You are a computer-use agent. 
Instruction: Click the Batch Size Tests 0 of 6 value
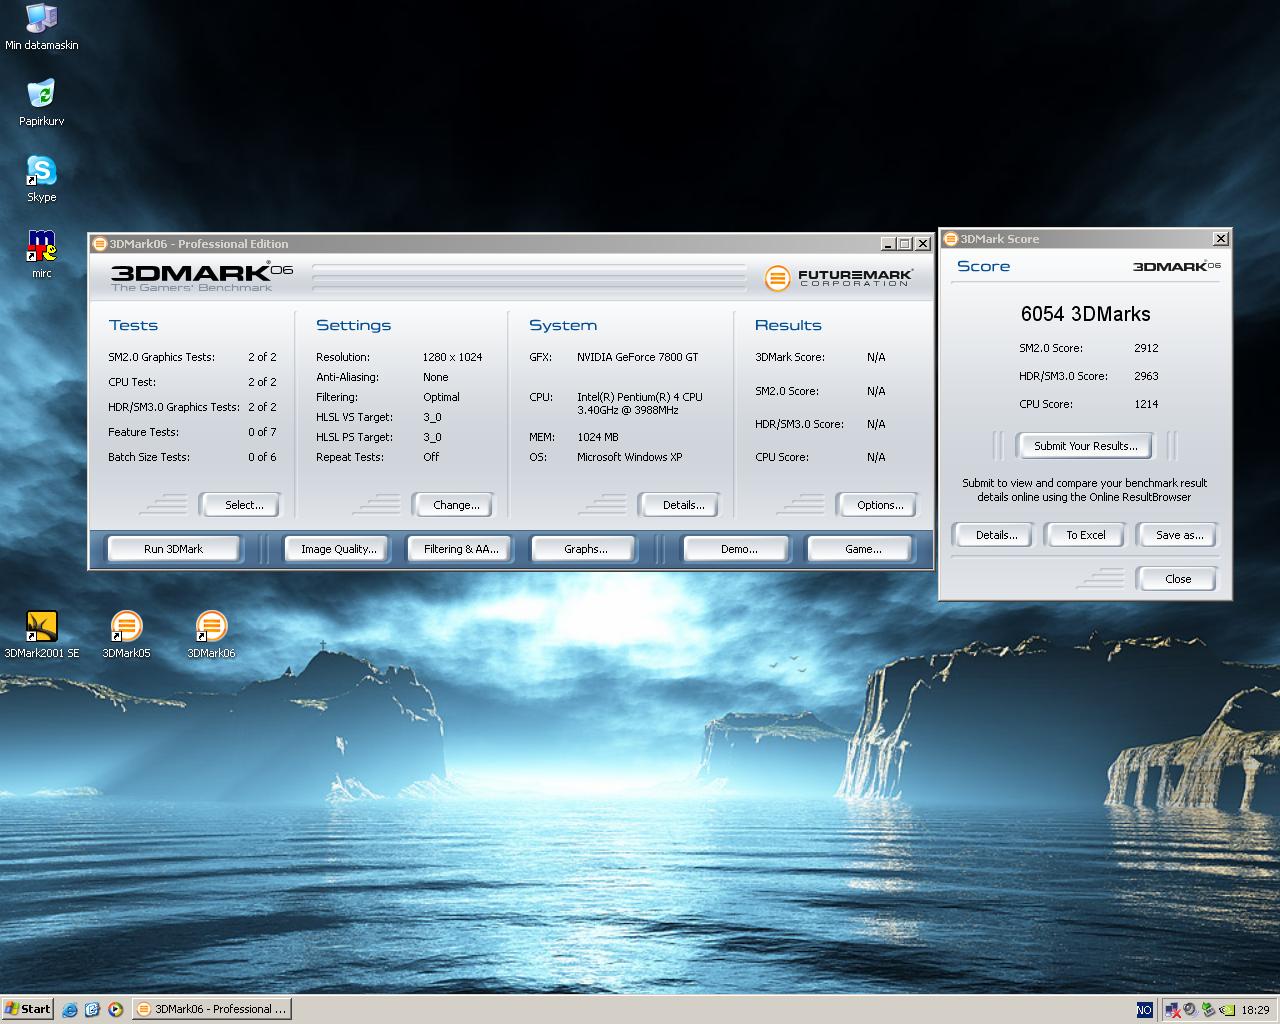click(262, 457)
